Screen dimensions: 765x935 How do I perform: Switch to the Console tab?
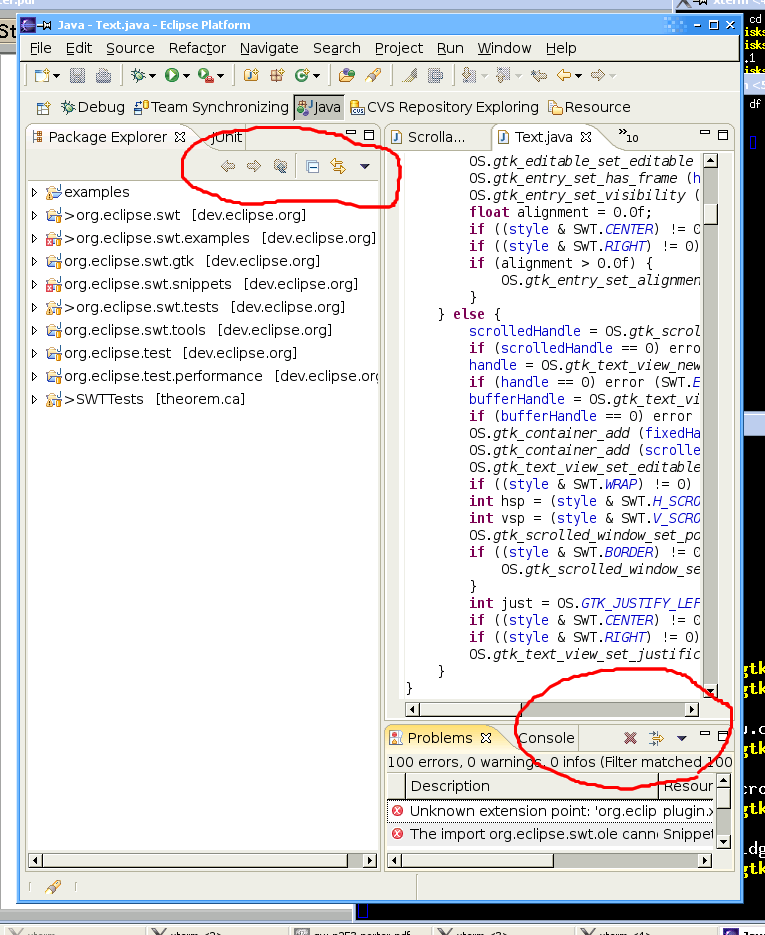click(x=546, y=738)
